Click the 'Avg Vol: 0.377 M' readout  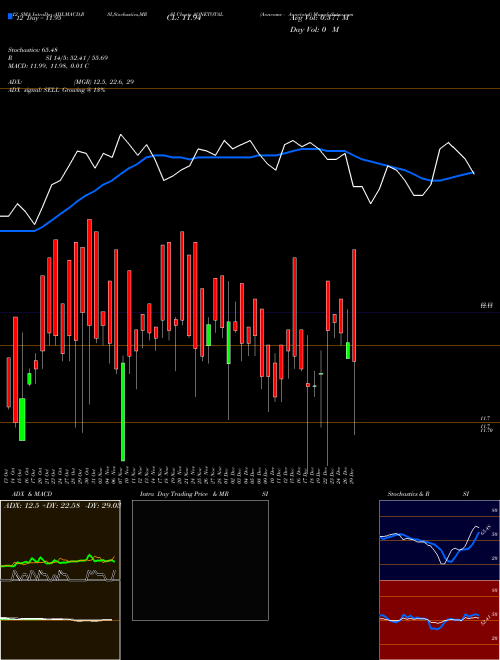pos(319,18)
